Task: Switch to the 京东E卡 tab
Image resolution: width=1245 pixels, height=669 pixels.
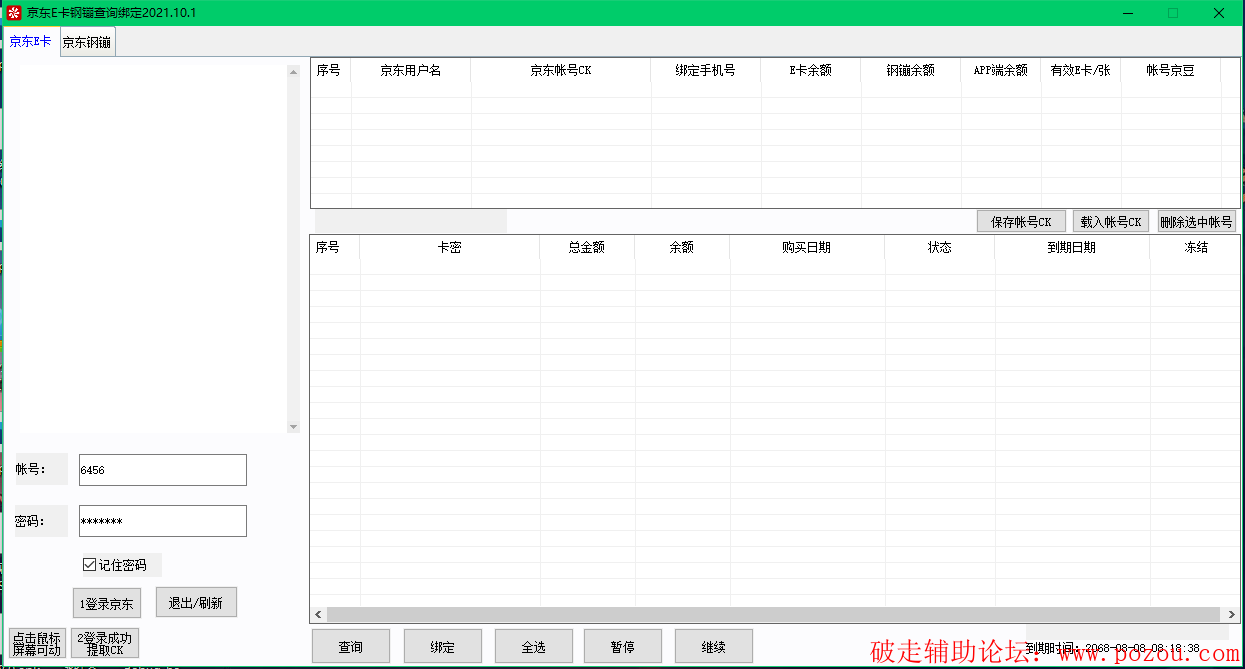Action: point(30,42)
